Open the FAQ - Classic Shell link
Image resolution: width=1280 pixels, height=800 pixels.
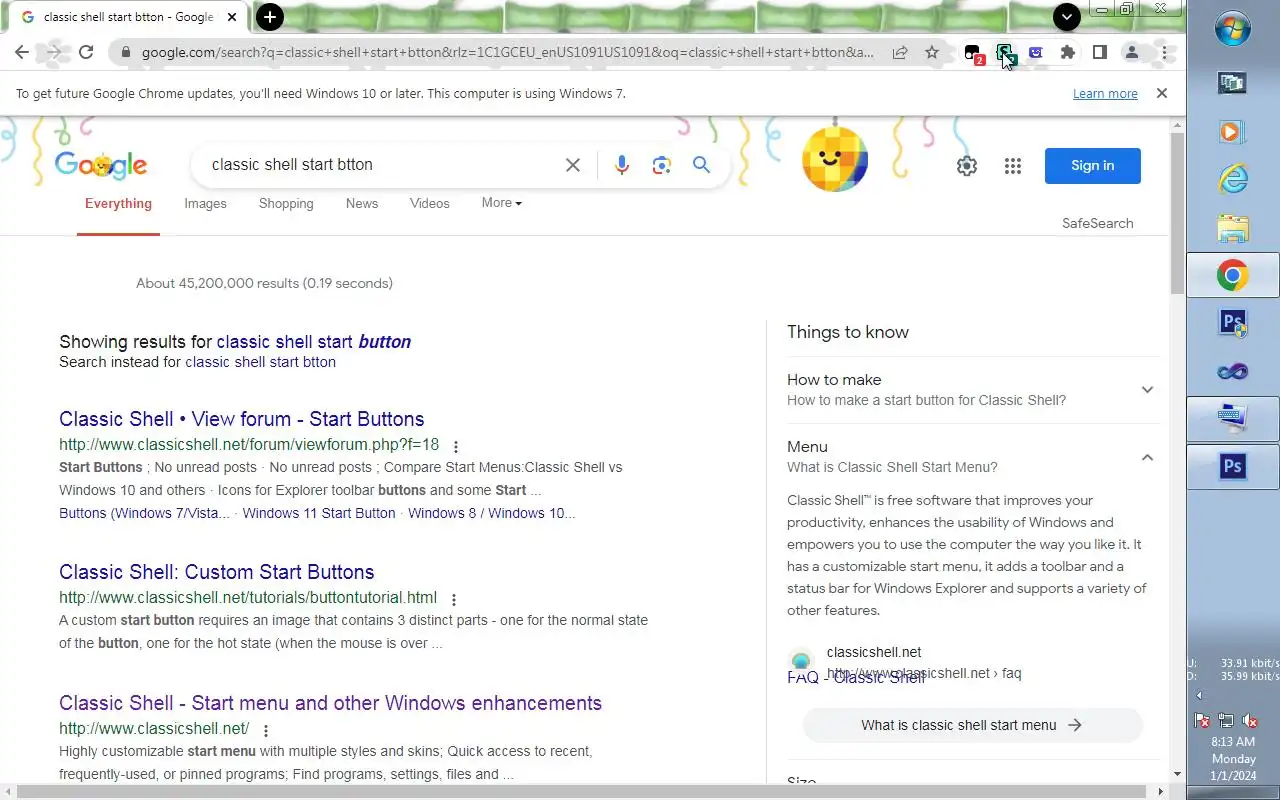coord(856,678)
